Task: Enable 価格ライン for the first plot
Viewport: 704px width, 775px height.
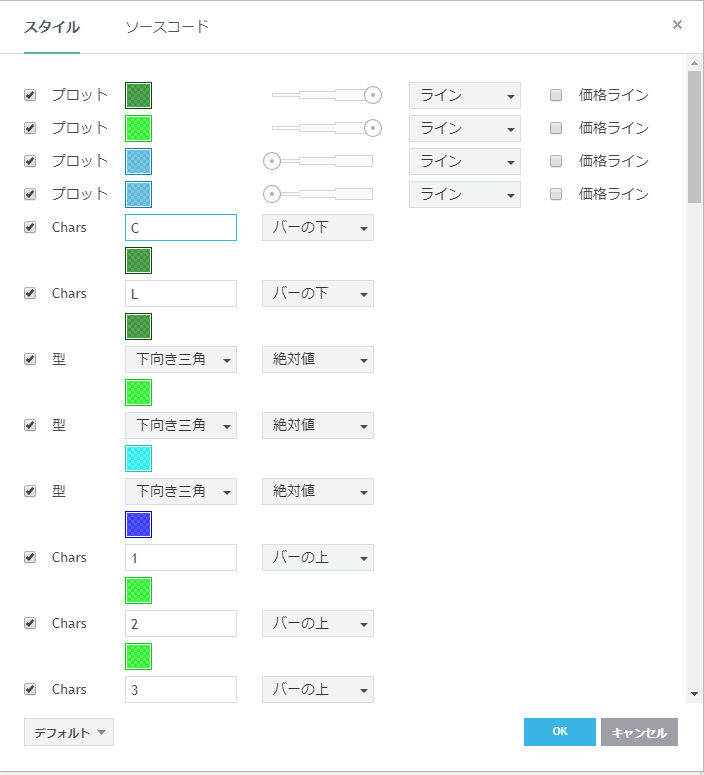Action: [x=556, y=96]
